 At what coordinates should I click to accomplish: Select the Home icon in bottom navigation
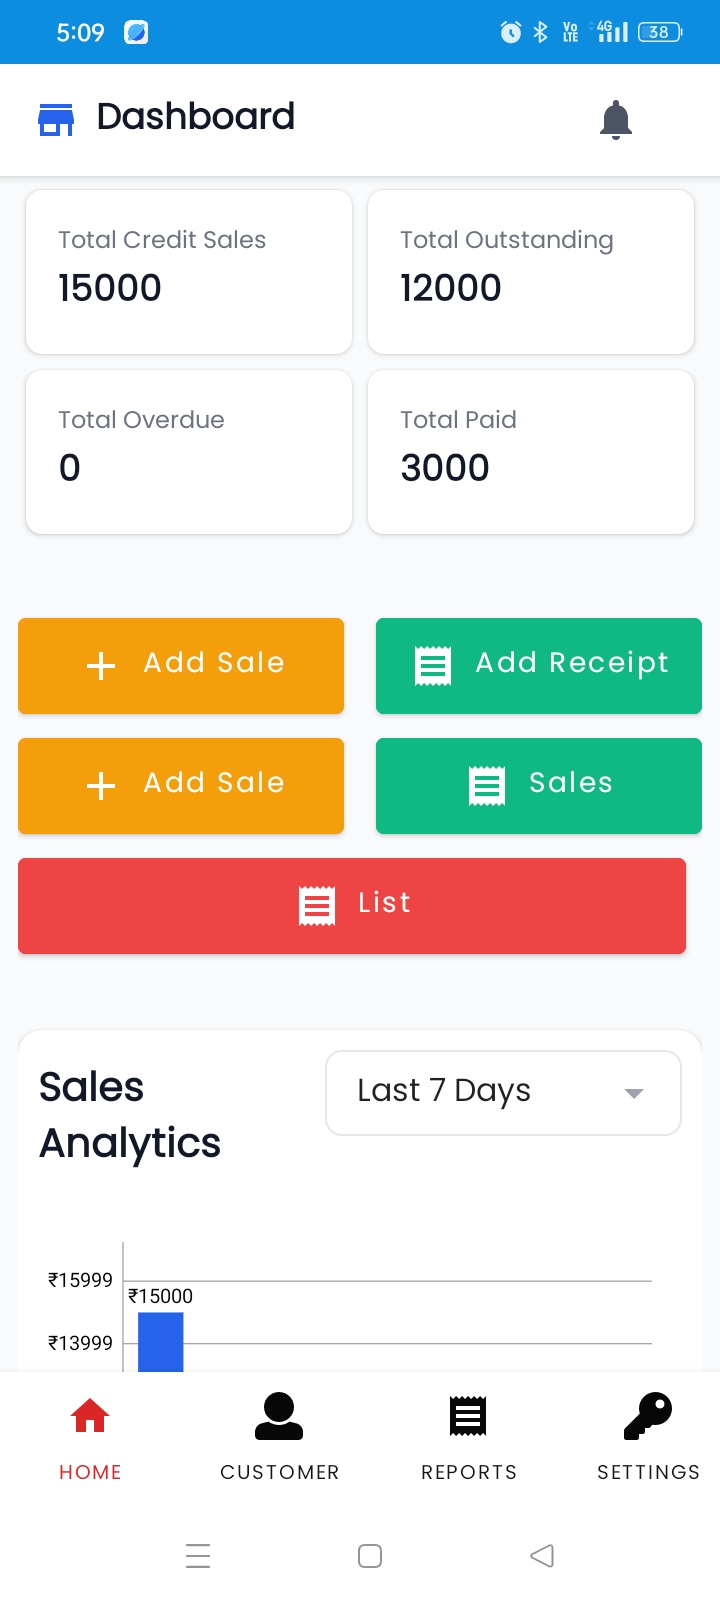point(89,1415)
